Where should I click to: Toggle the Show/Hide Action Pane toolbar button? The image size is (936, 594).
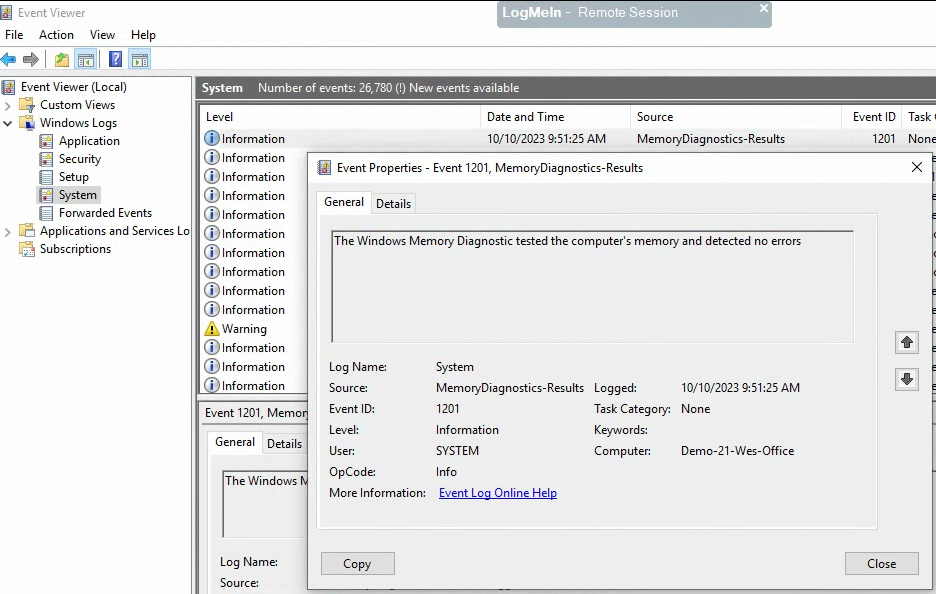click(x=140, y=60)
